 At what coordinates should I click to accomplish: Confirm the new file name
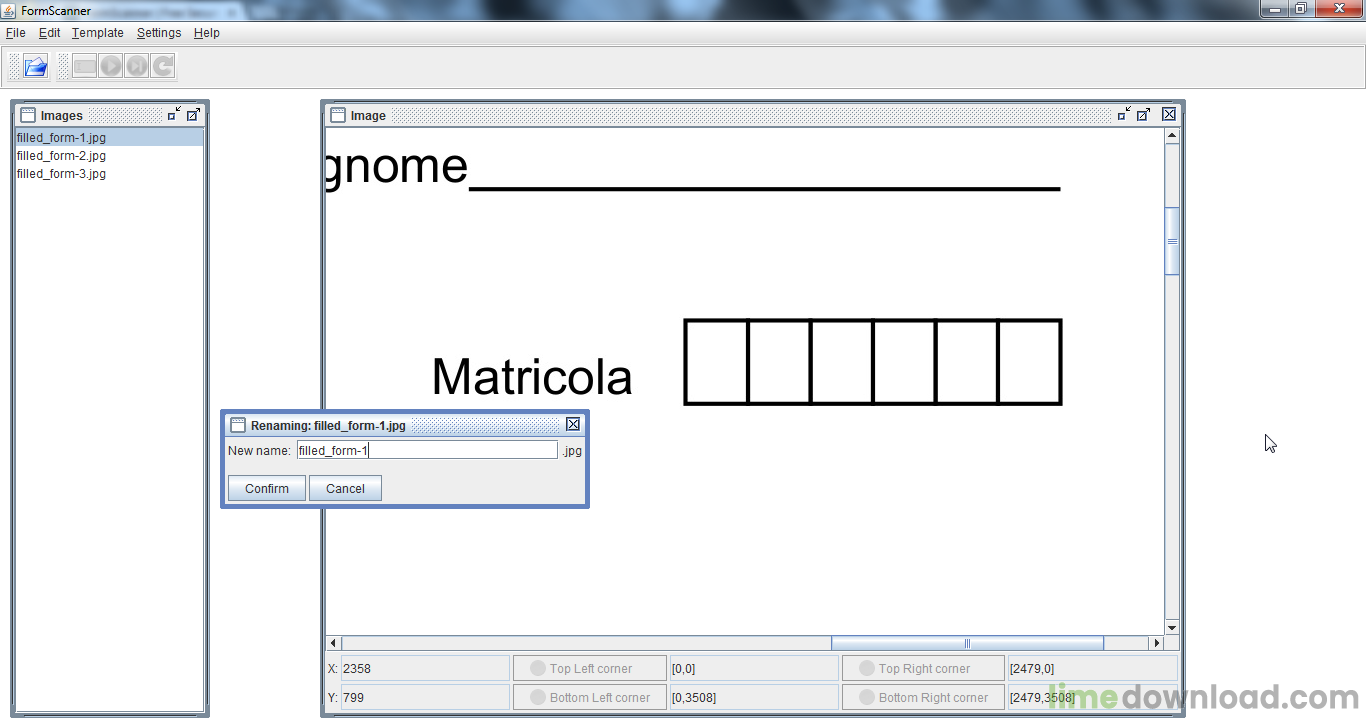pyautogui.click(x=267, y=488)
